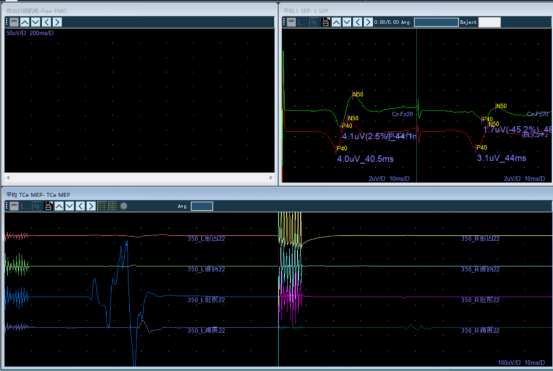
Task: Click the save icon in L SEP toolbar
Action: click(x=326, y=22)
